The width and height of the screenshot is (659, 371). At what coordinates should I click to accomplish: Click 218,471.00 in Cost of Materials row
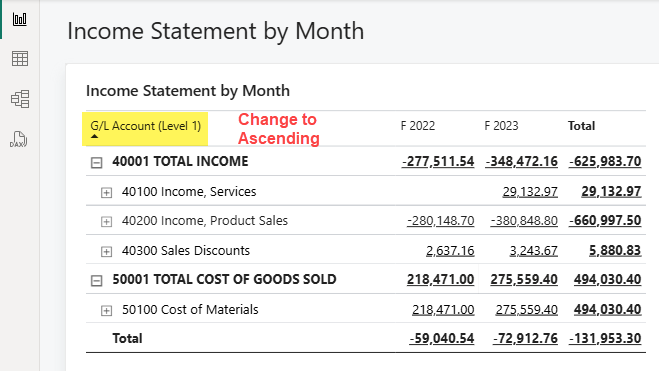click(x=443, y=310)
